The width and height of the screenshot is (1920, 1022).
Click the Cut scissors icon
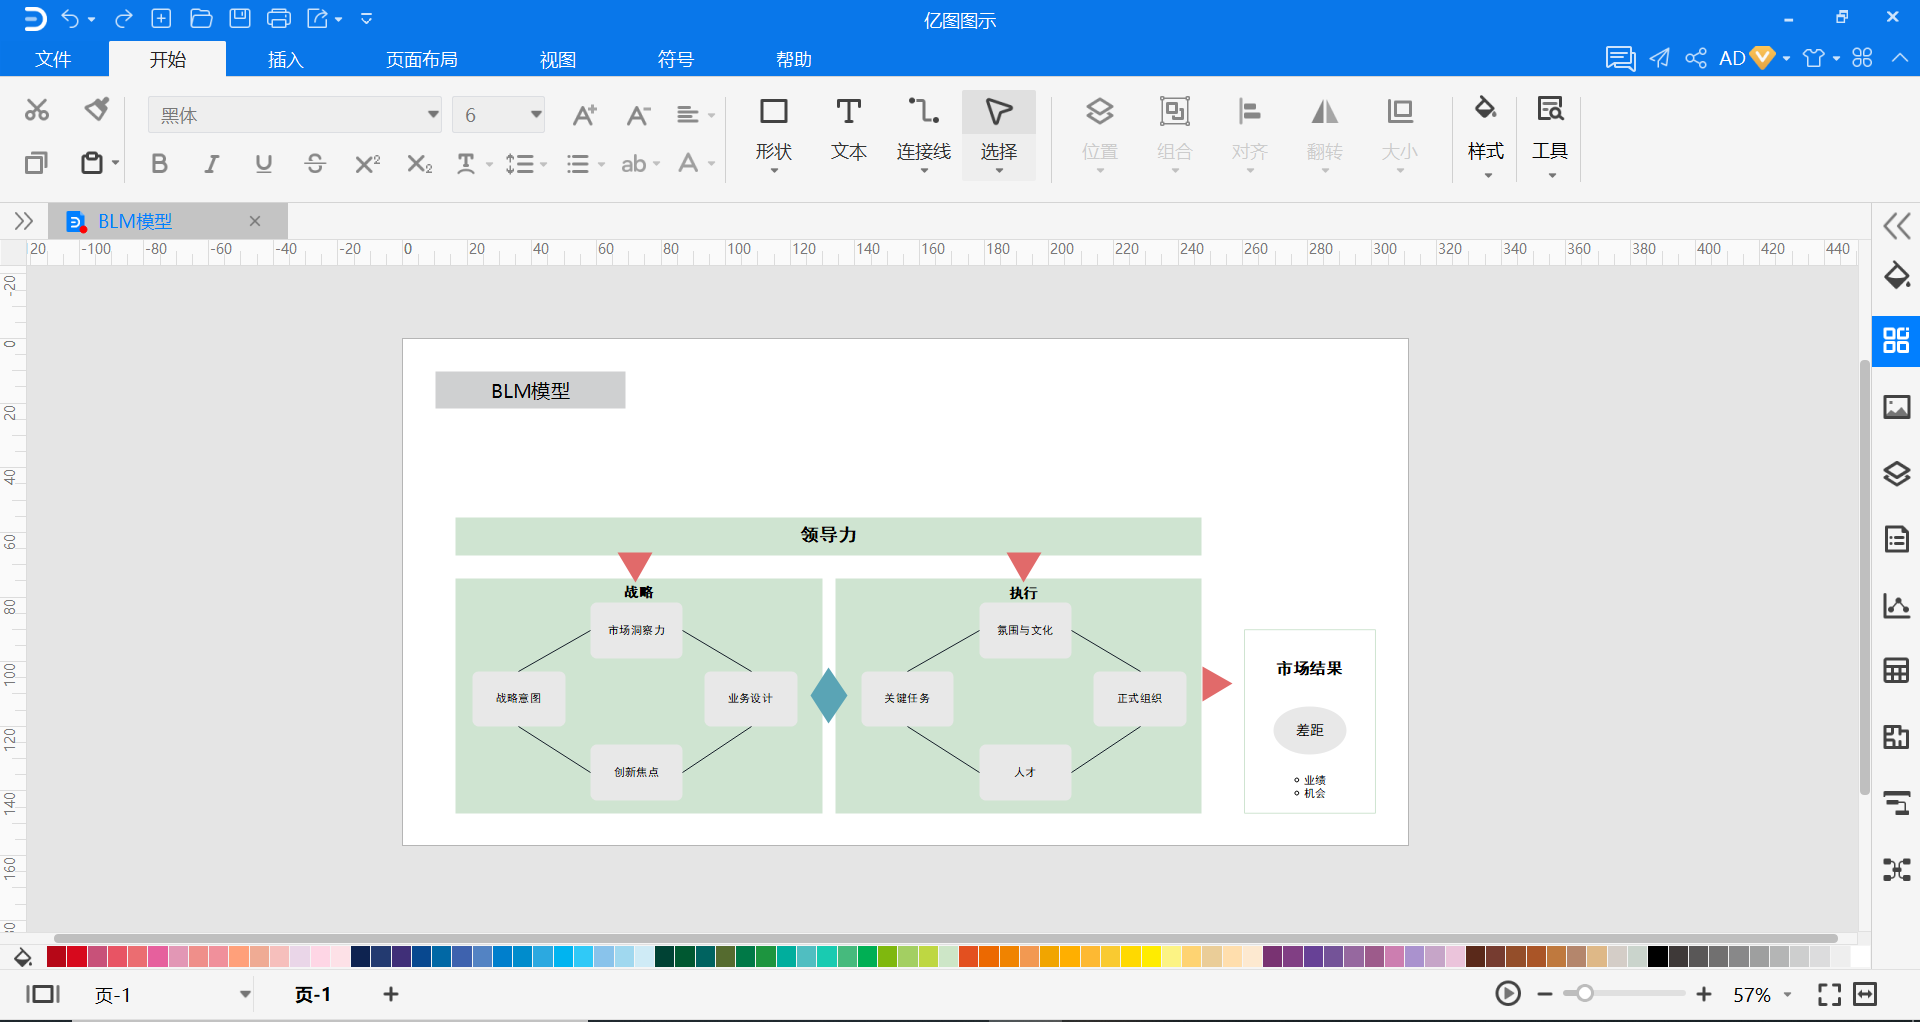pos(37,109)
